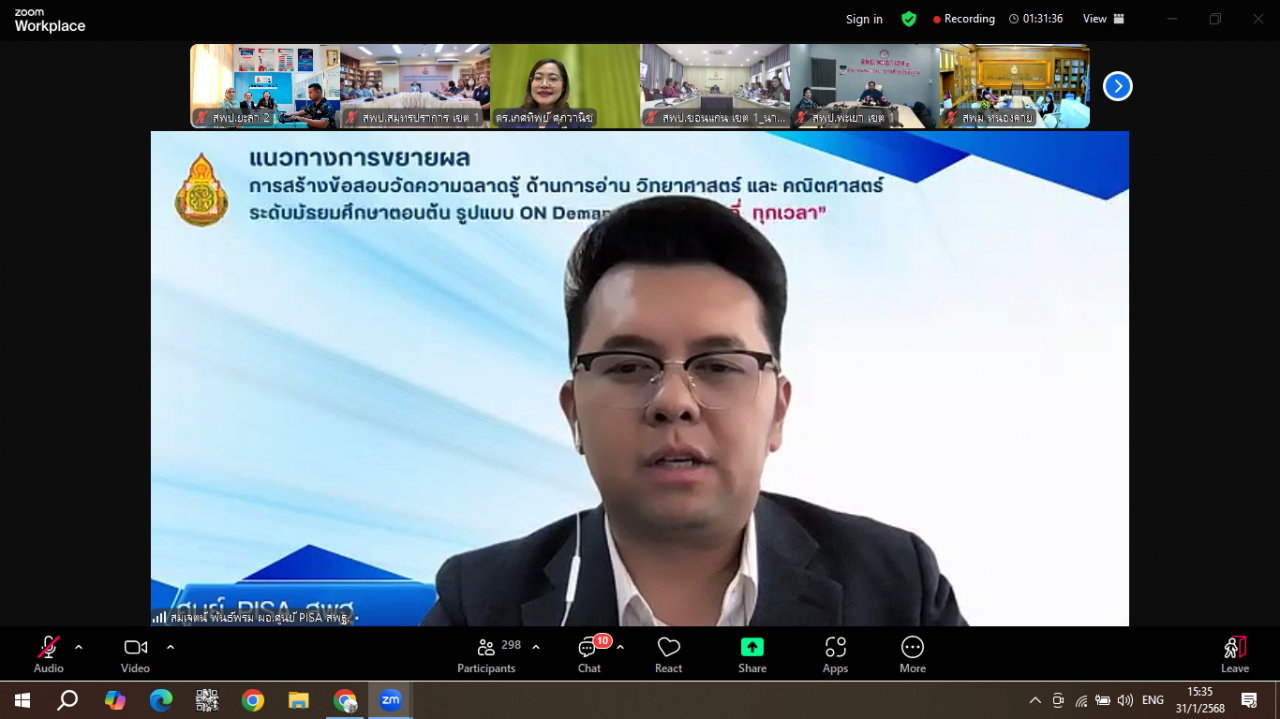Viewport: 1280px width, 719px height.
Task: Open Windows Start menu
Action: point(22,700)
